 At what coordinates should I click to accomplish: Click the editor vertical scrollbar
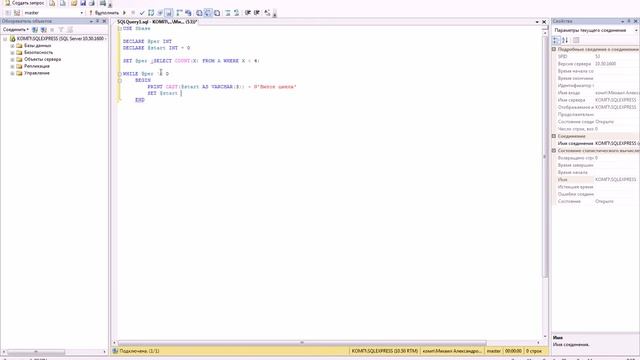(x=545, y=157)
